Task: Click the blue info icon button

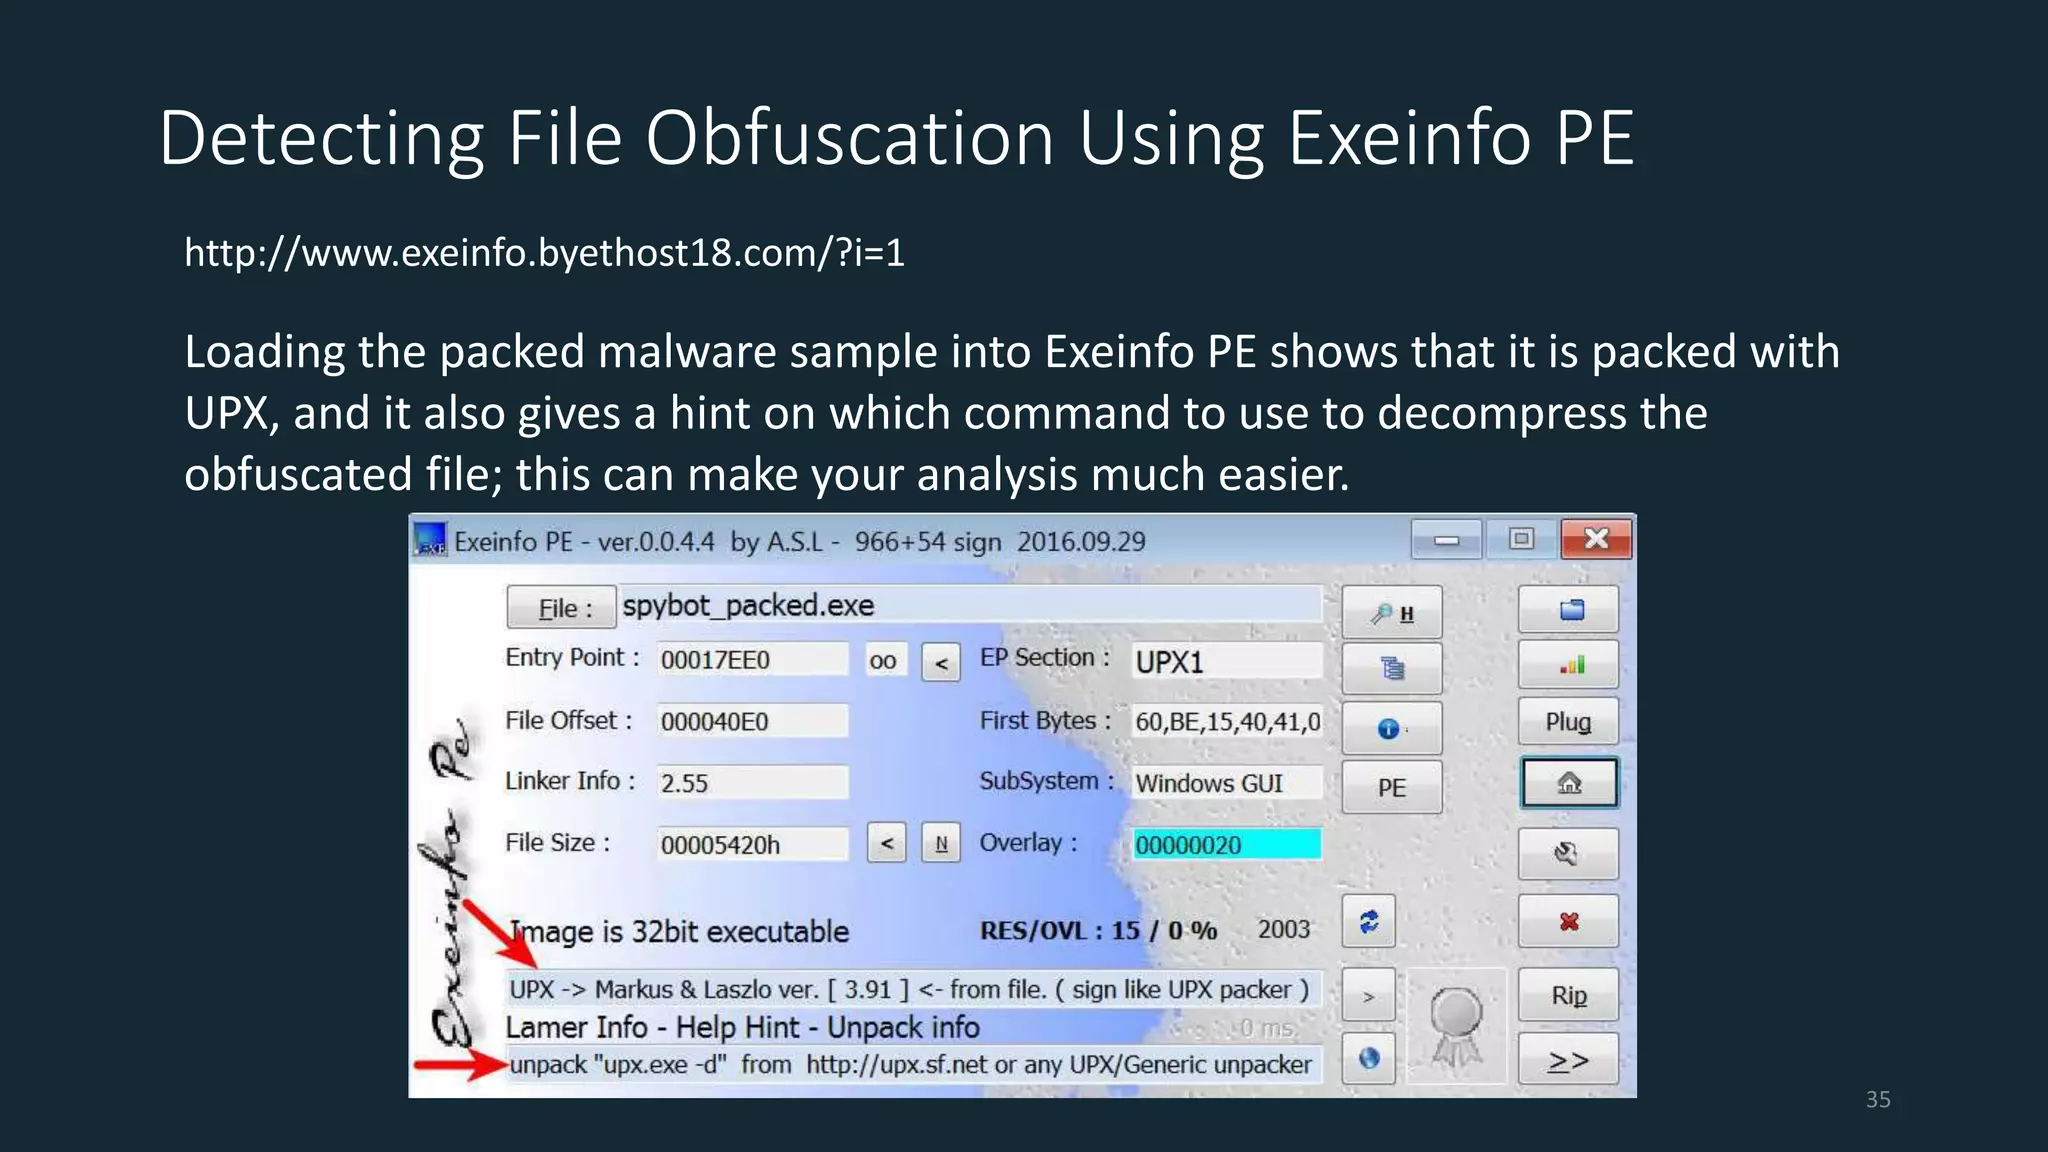Action: pyautogui.click(x=1391, y=728)
